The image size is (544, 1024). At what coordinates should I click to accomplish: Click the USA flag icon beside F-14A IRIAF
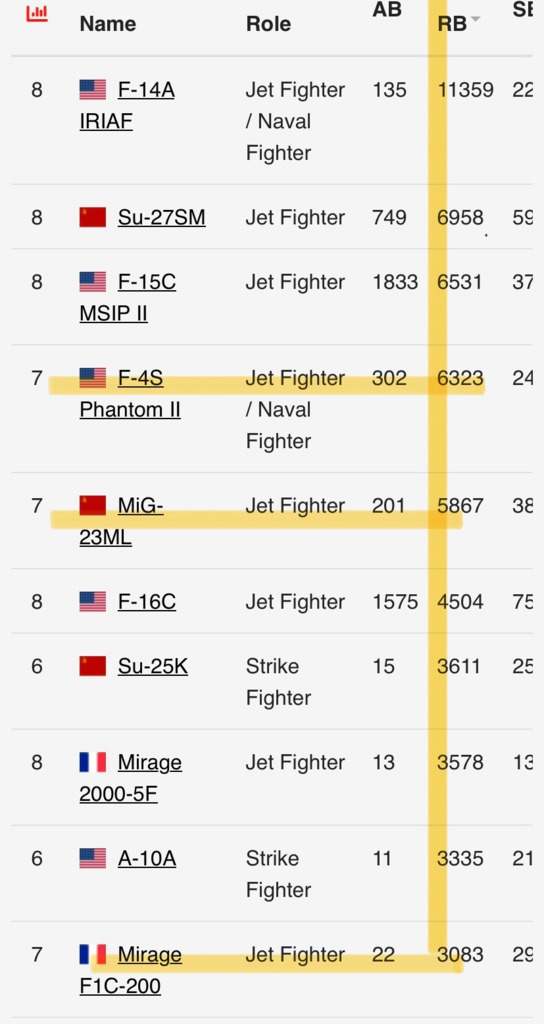pos(93,89)
